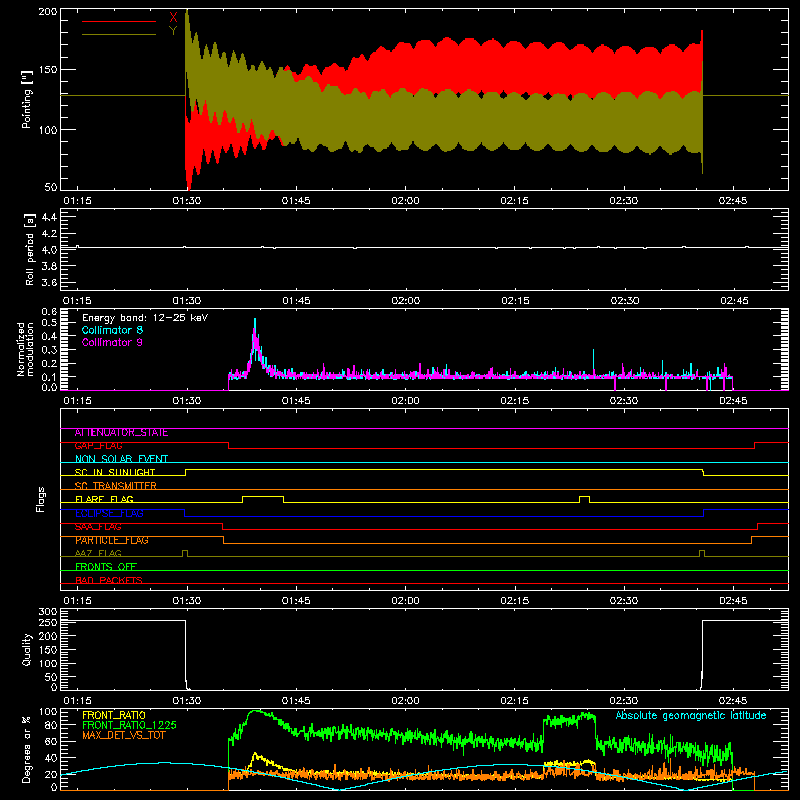The image size is (800, 800).
Task: Click the 200 tick on the Pointing axis
Action: point(47,12)
